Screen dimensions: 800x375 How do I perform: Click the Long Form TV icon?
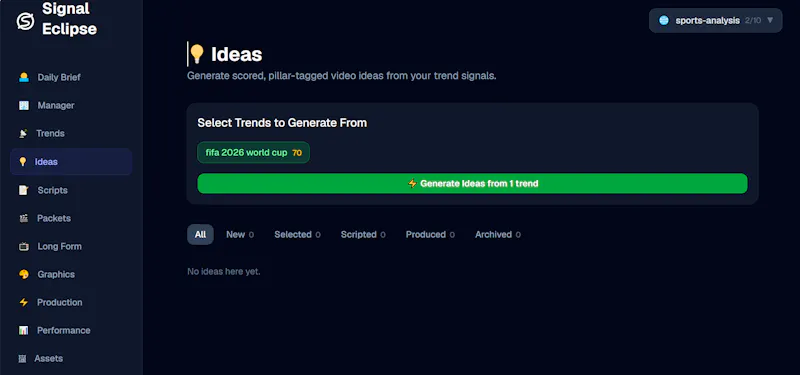pyautogui.click(x=23, y=246)
